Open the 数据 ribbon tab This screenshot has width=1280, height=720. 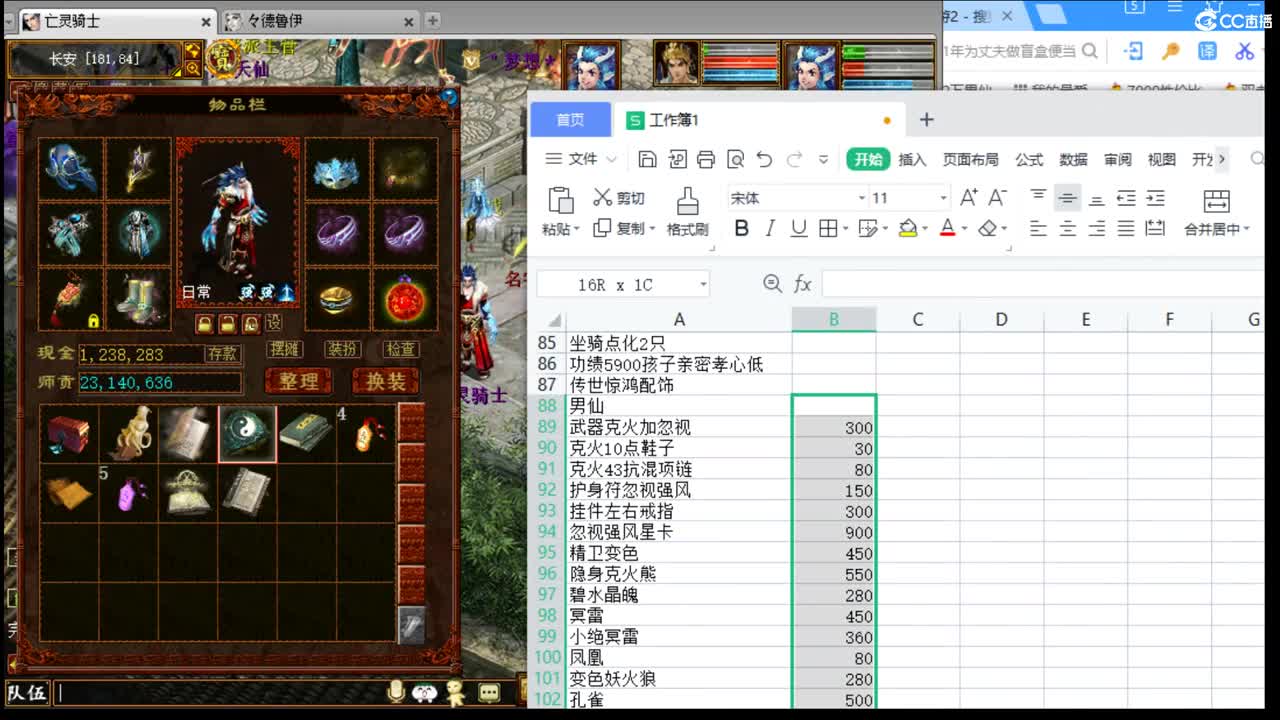pyautogui.click(x=1073, y=159)
